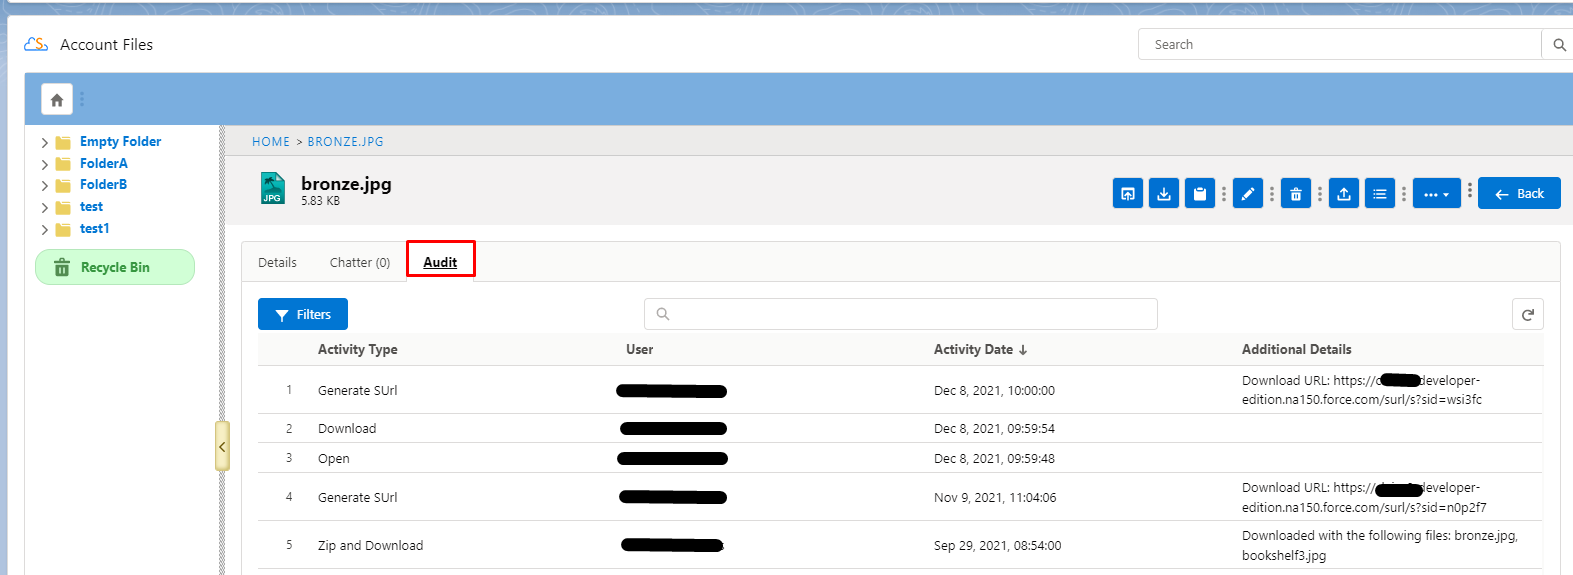The height and width of the screenshot is (575, 1573).
Task: Delete the file with the trash icon
Action: [1295, 194]
